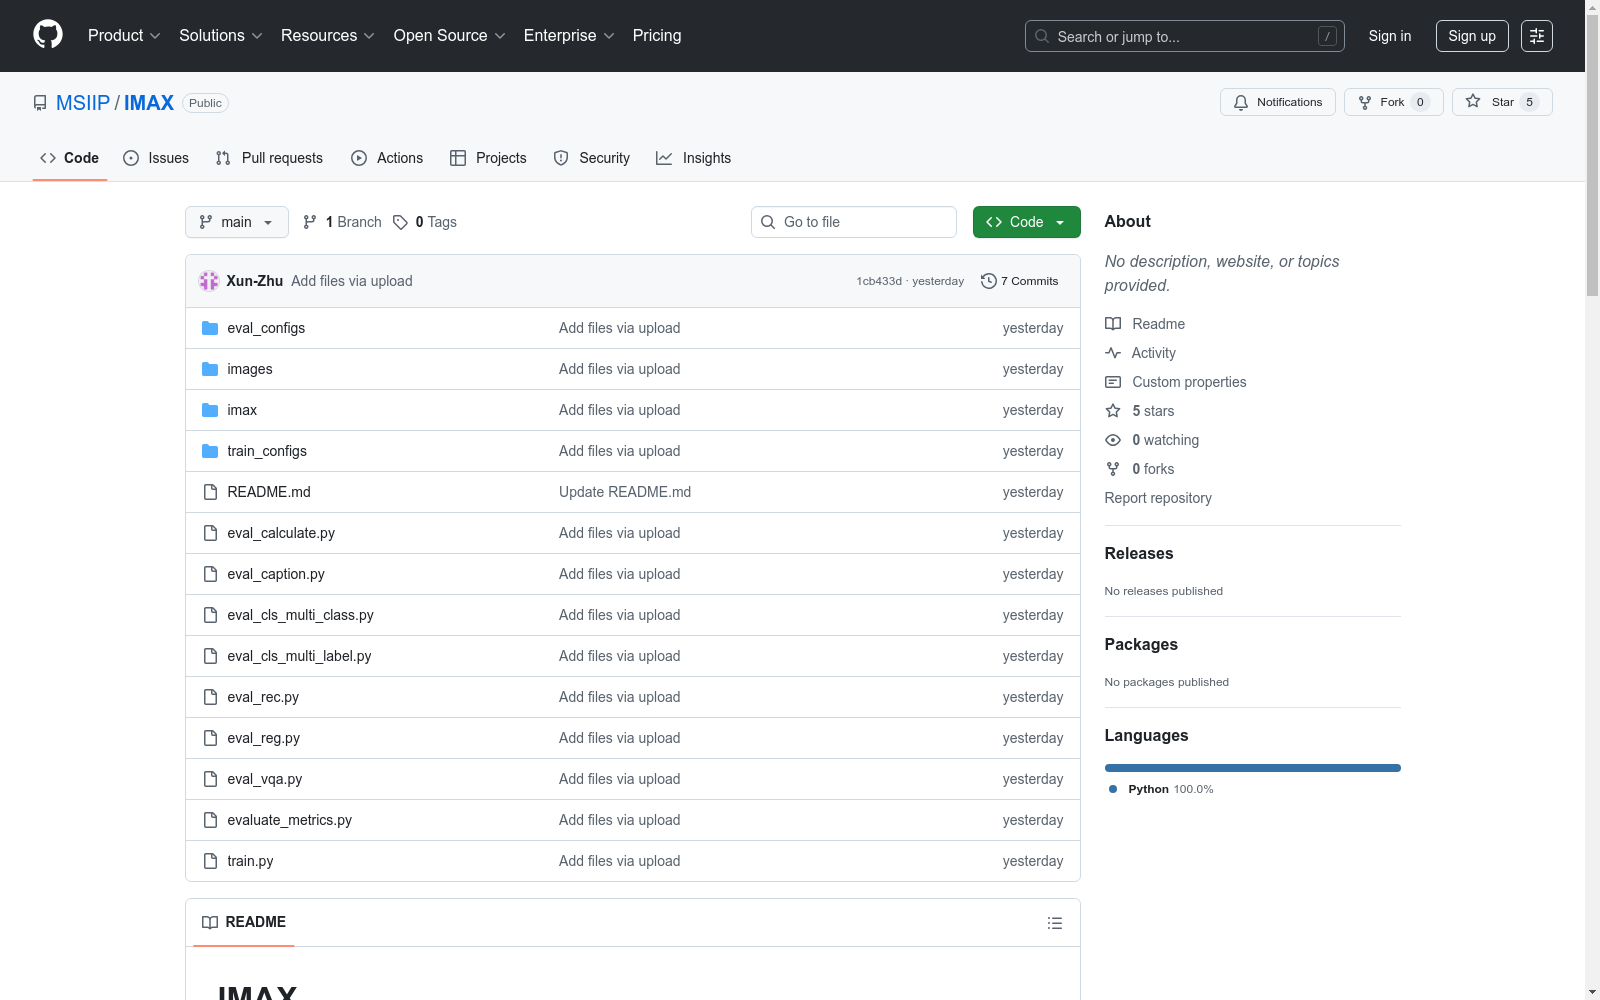The width and height of the screenshot is (1600, 1000).
Task: Open the IMAX repository name link
Action: pos(149,103)
